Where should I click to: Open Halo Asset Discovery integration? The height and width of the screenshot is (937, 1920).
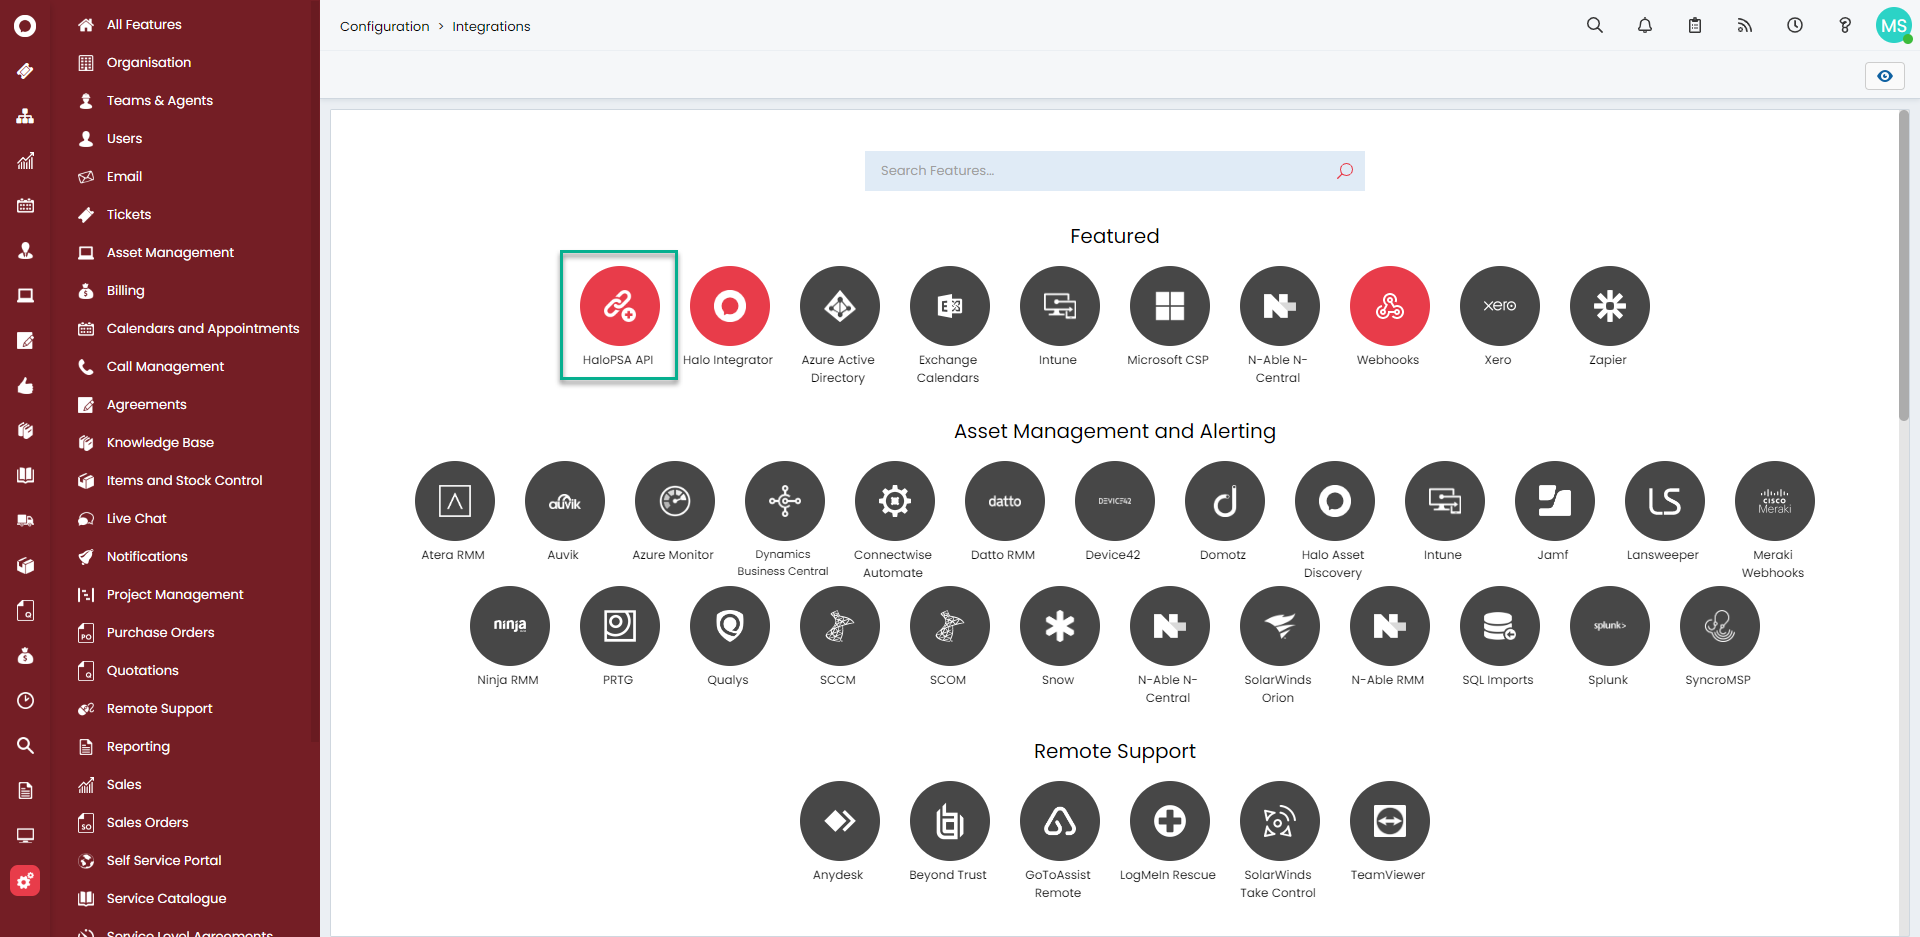[1334, 501]
